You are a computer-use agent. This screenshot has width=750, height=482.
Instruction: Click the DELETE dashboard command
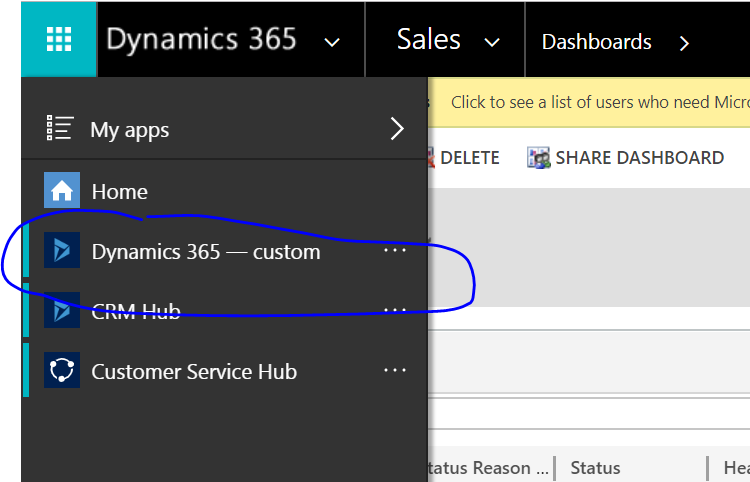pyautogui.click(x=469, y=158)
